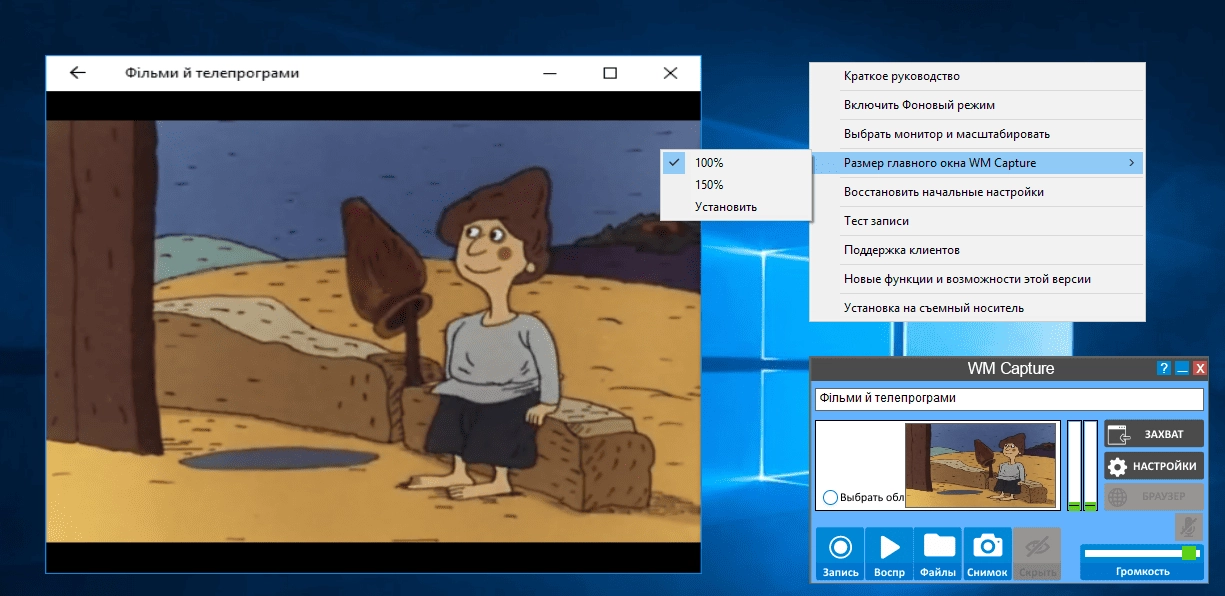Click the Громкость label button
The image size is (1225, 596).
[1142, 572]
